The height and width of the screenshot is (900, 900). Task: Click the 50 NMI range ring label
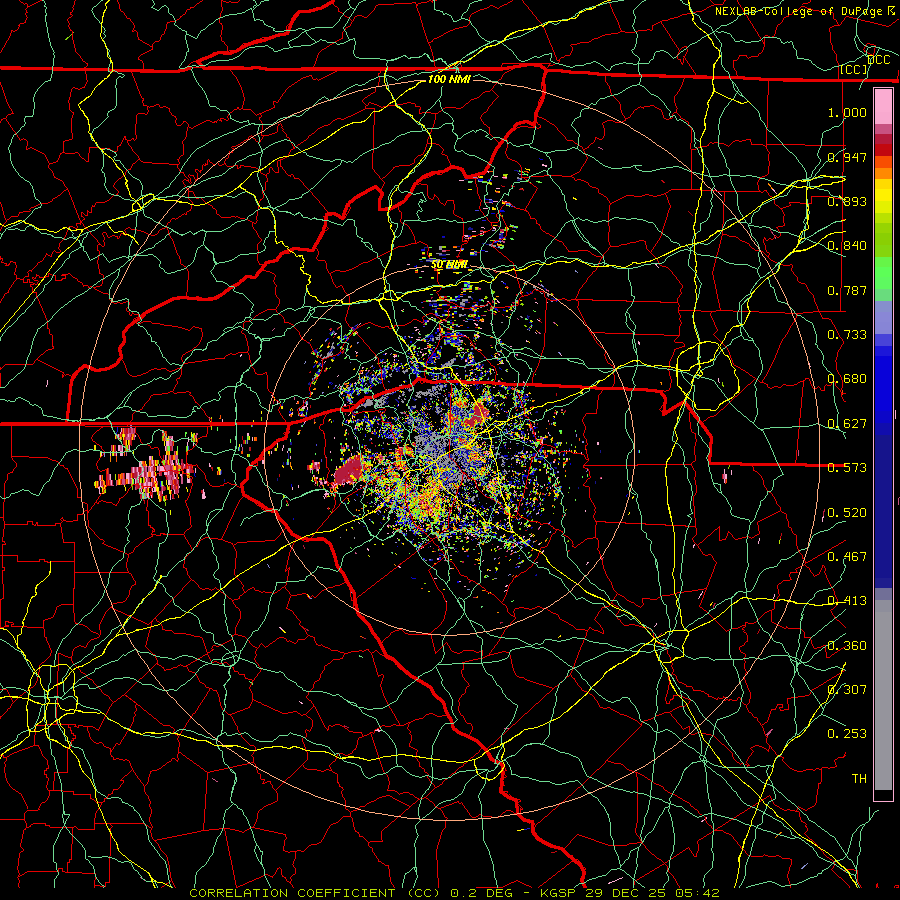point(449,264)
